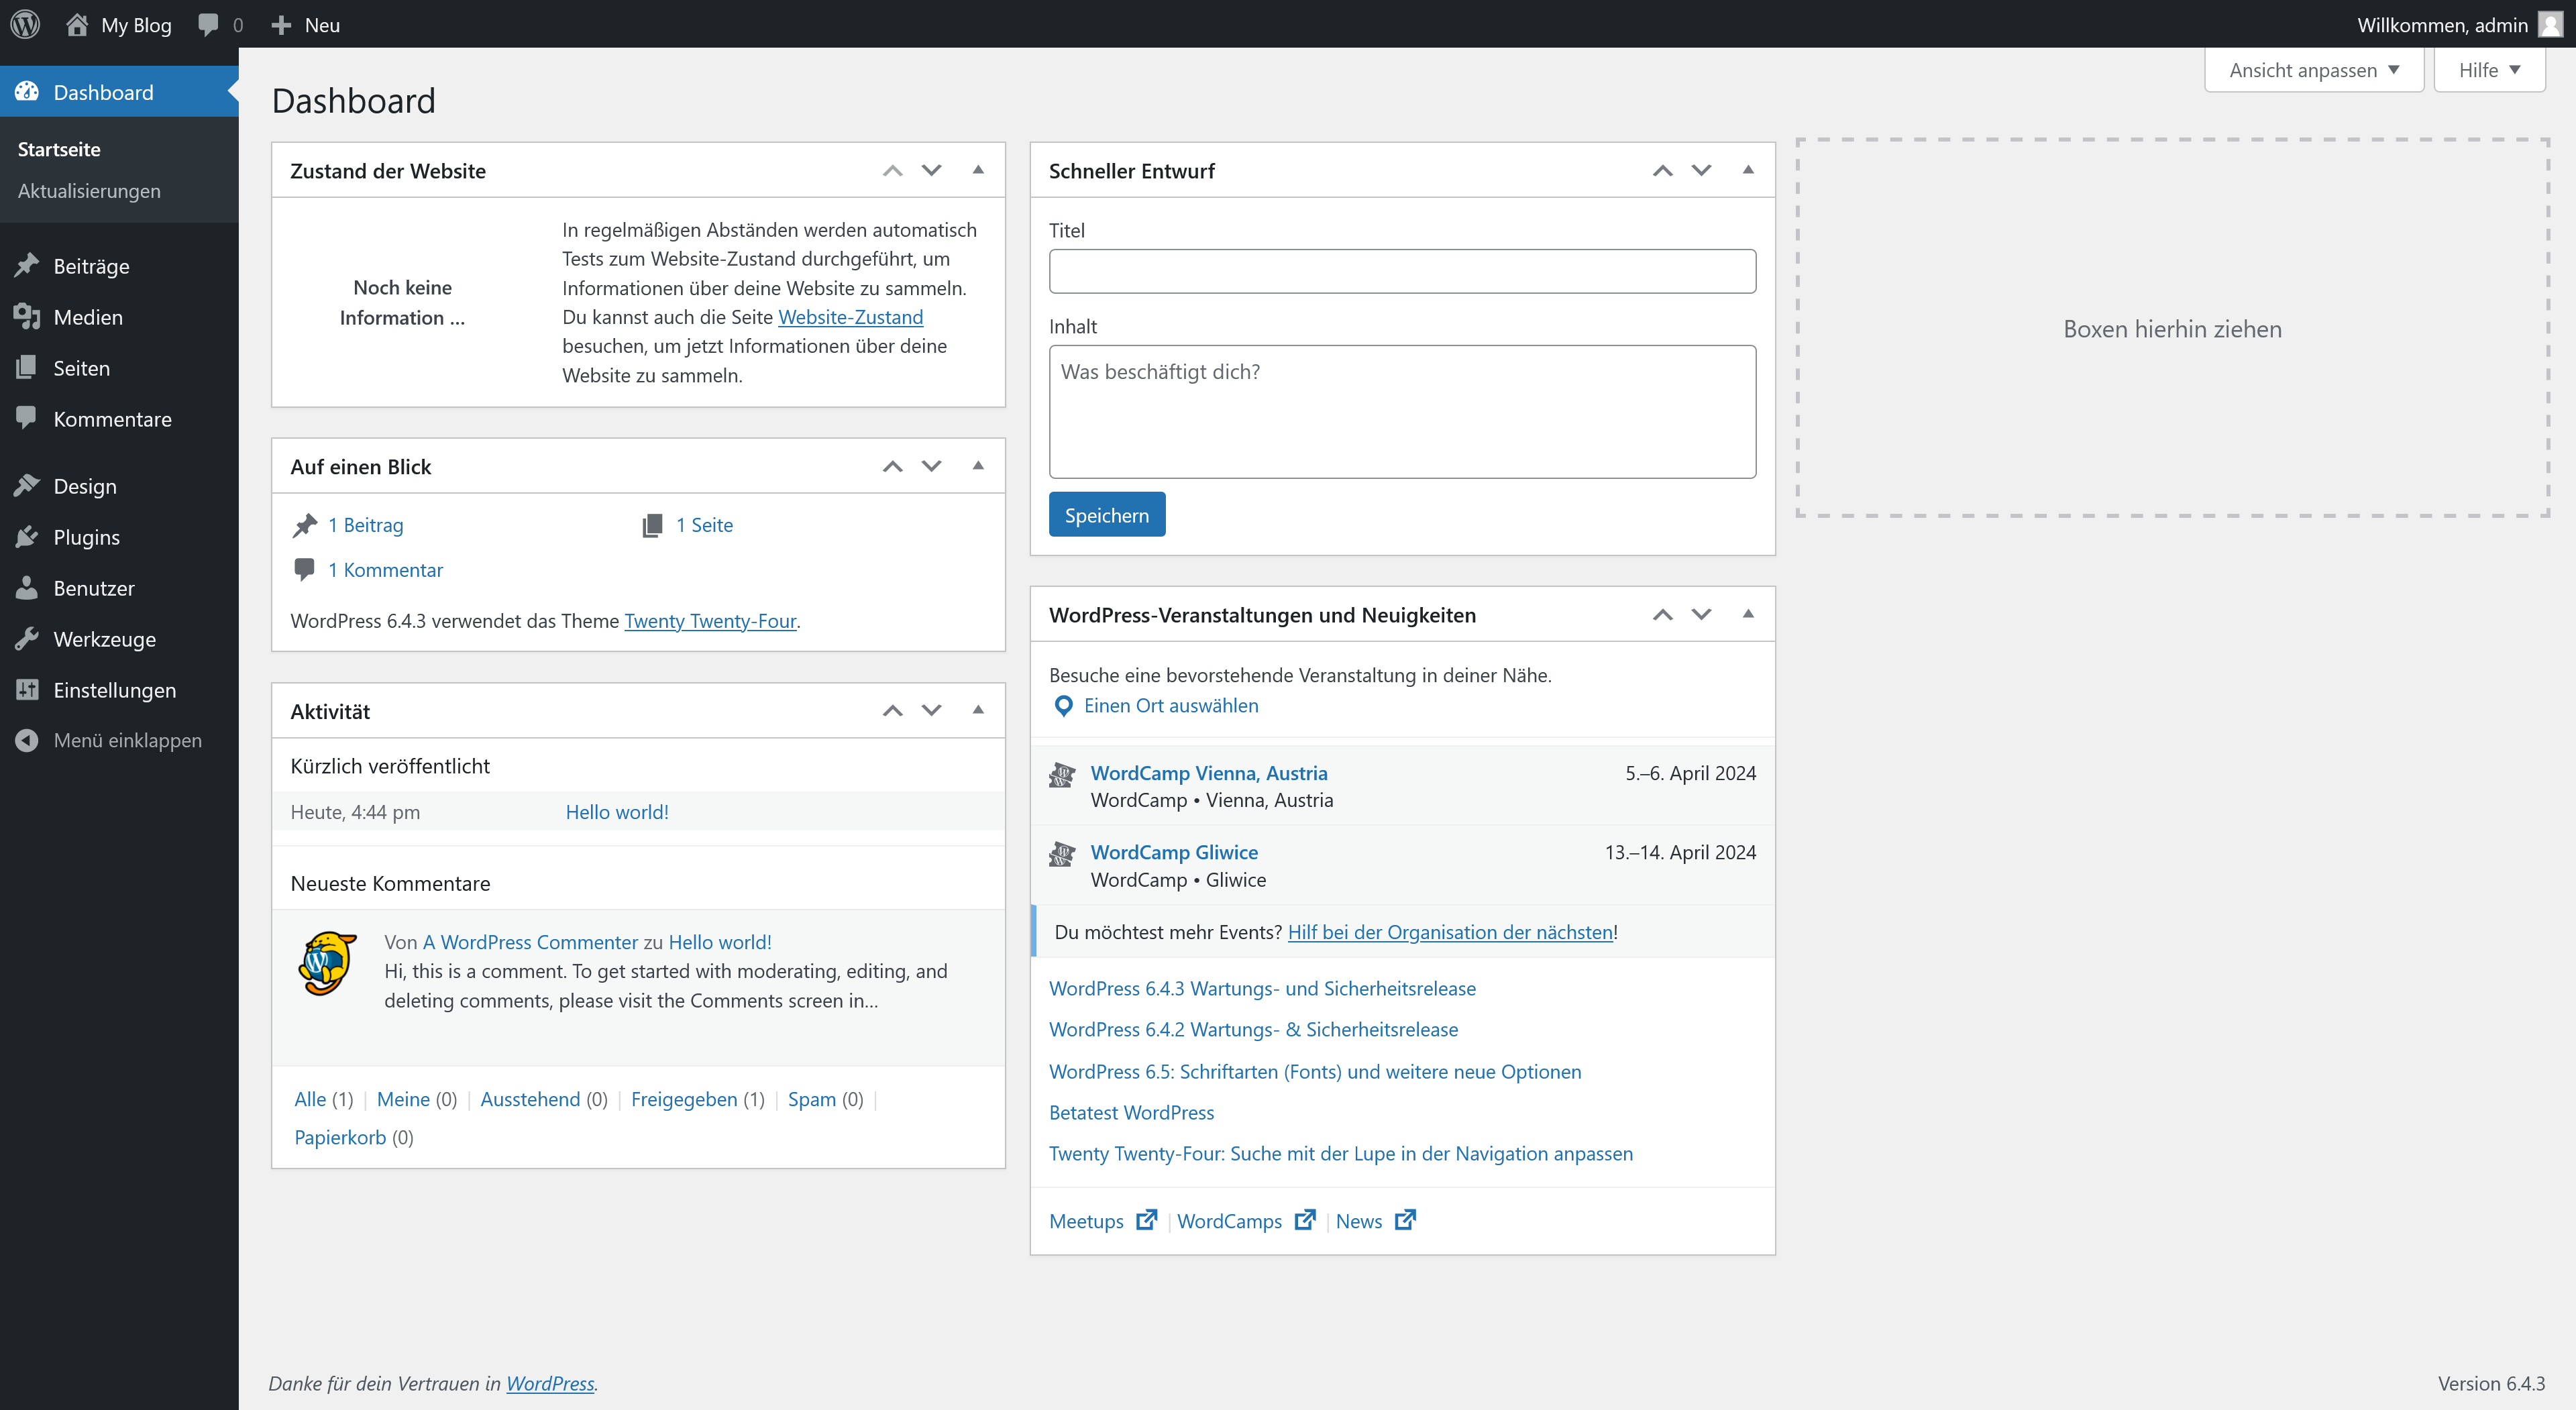Click the Speichern button
Image resolution: width=2576 pixels, height=1410 pixels.
(x=1106, y=514)
